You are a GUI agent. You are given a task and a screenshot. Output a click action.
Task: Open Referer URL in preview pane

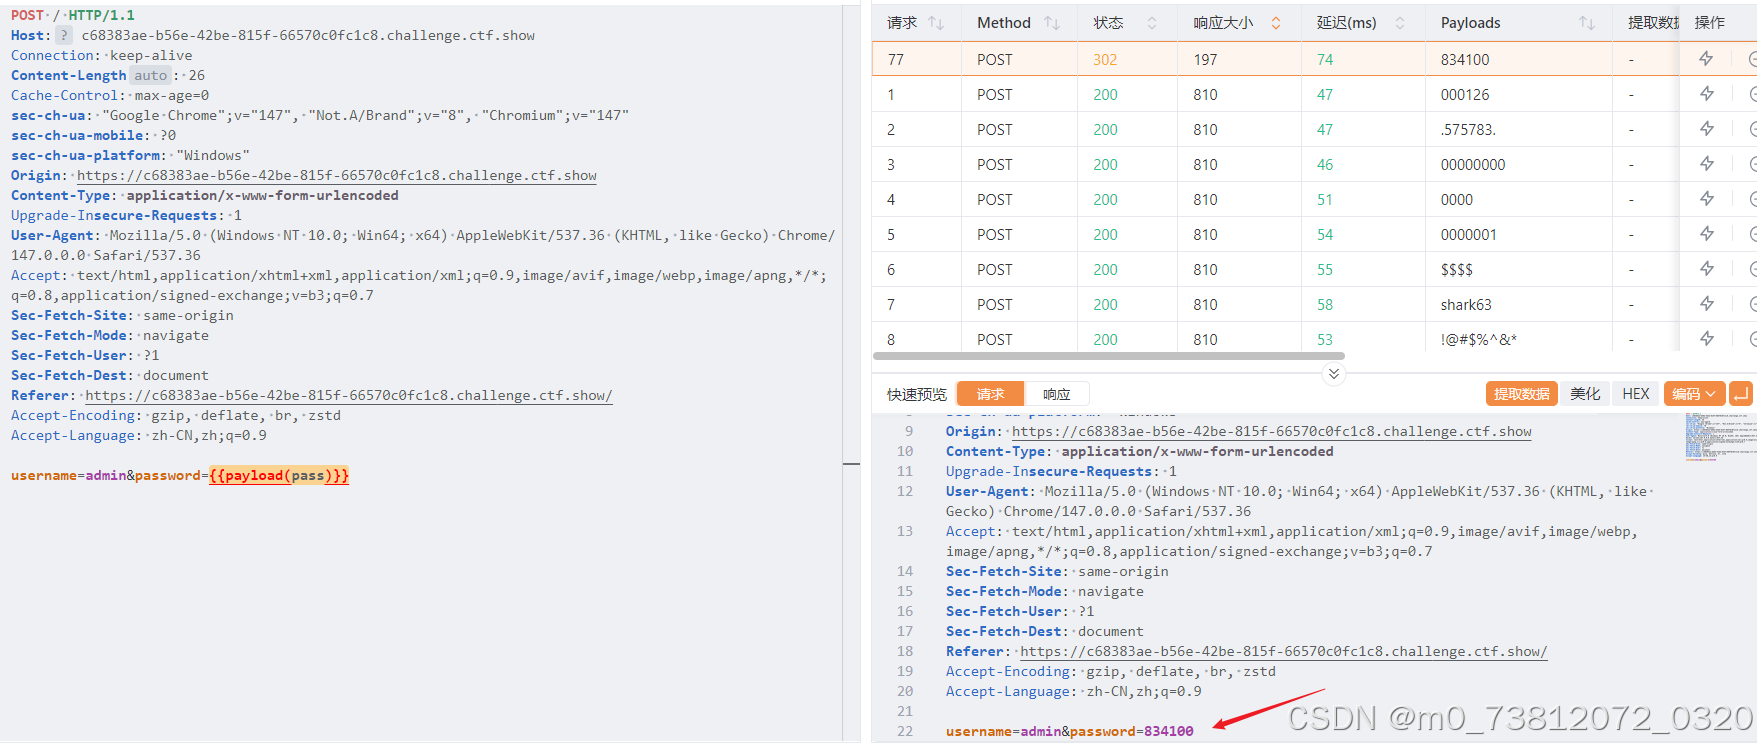1284,651
